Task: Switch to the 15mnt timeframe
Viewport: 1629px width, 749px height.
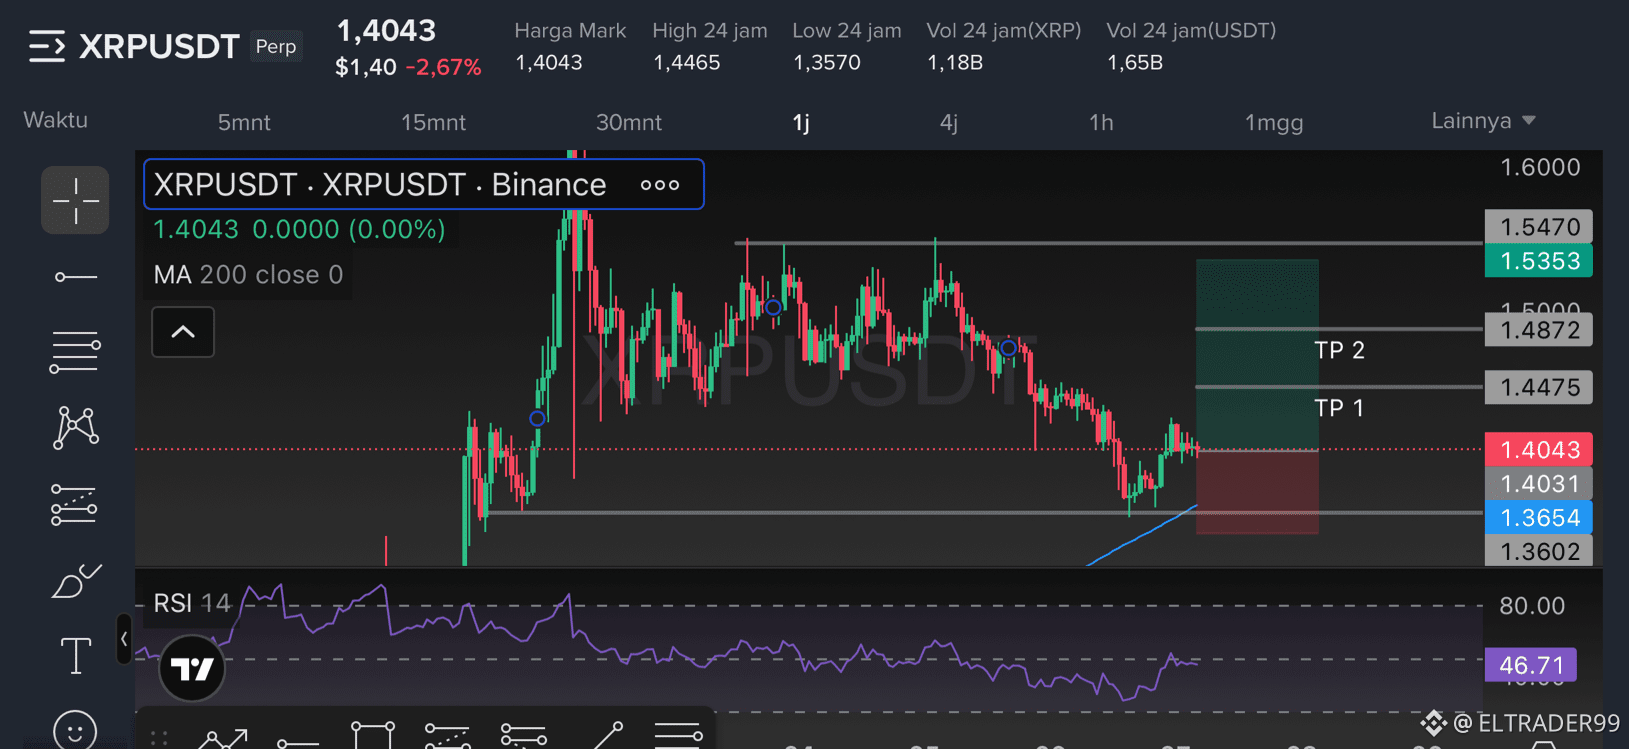Action: (x=433, y=122)
